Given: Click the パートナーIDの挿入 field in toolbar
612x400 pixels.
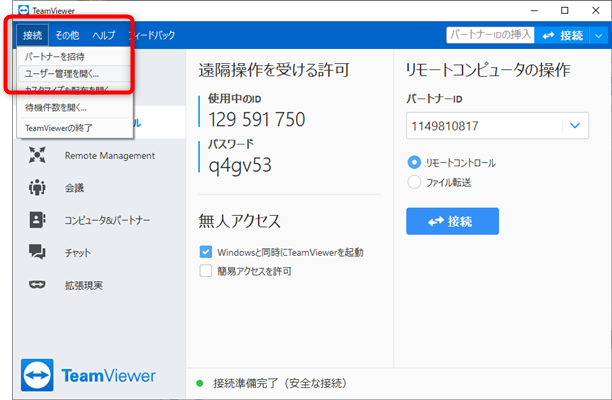Looking at the screenshot, I should point(490,35).
